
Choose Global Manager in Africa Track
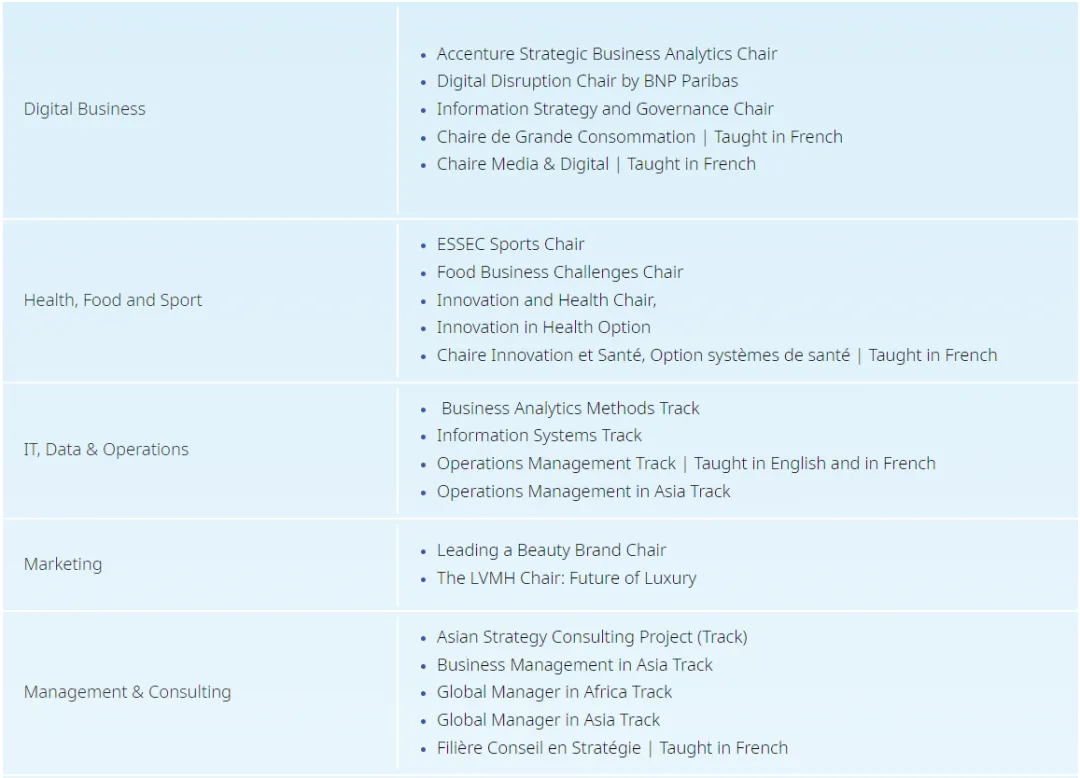(x=554, y=692)
